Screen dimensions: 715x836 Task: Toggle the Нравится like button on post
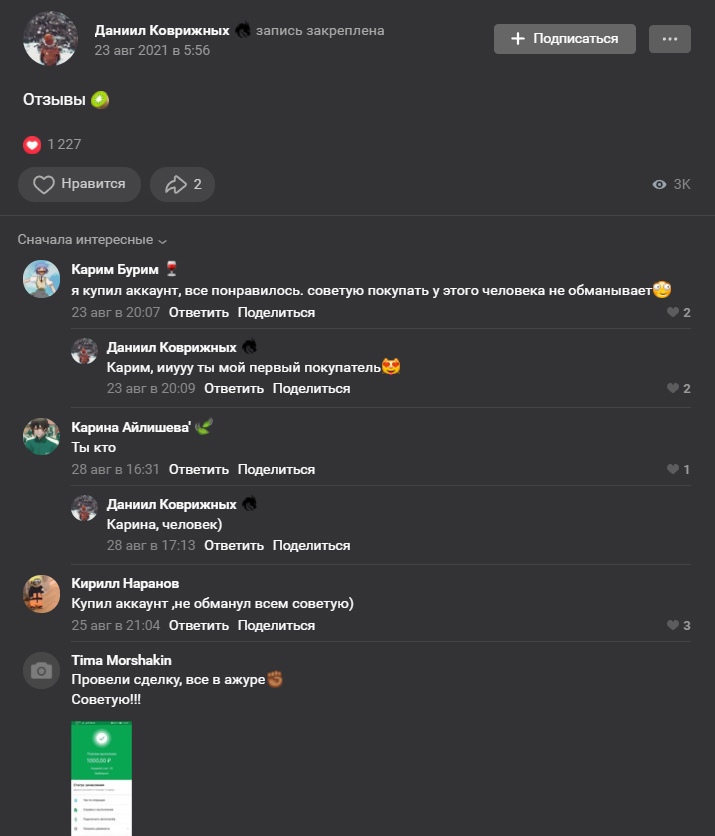coord(79,184)
